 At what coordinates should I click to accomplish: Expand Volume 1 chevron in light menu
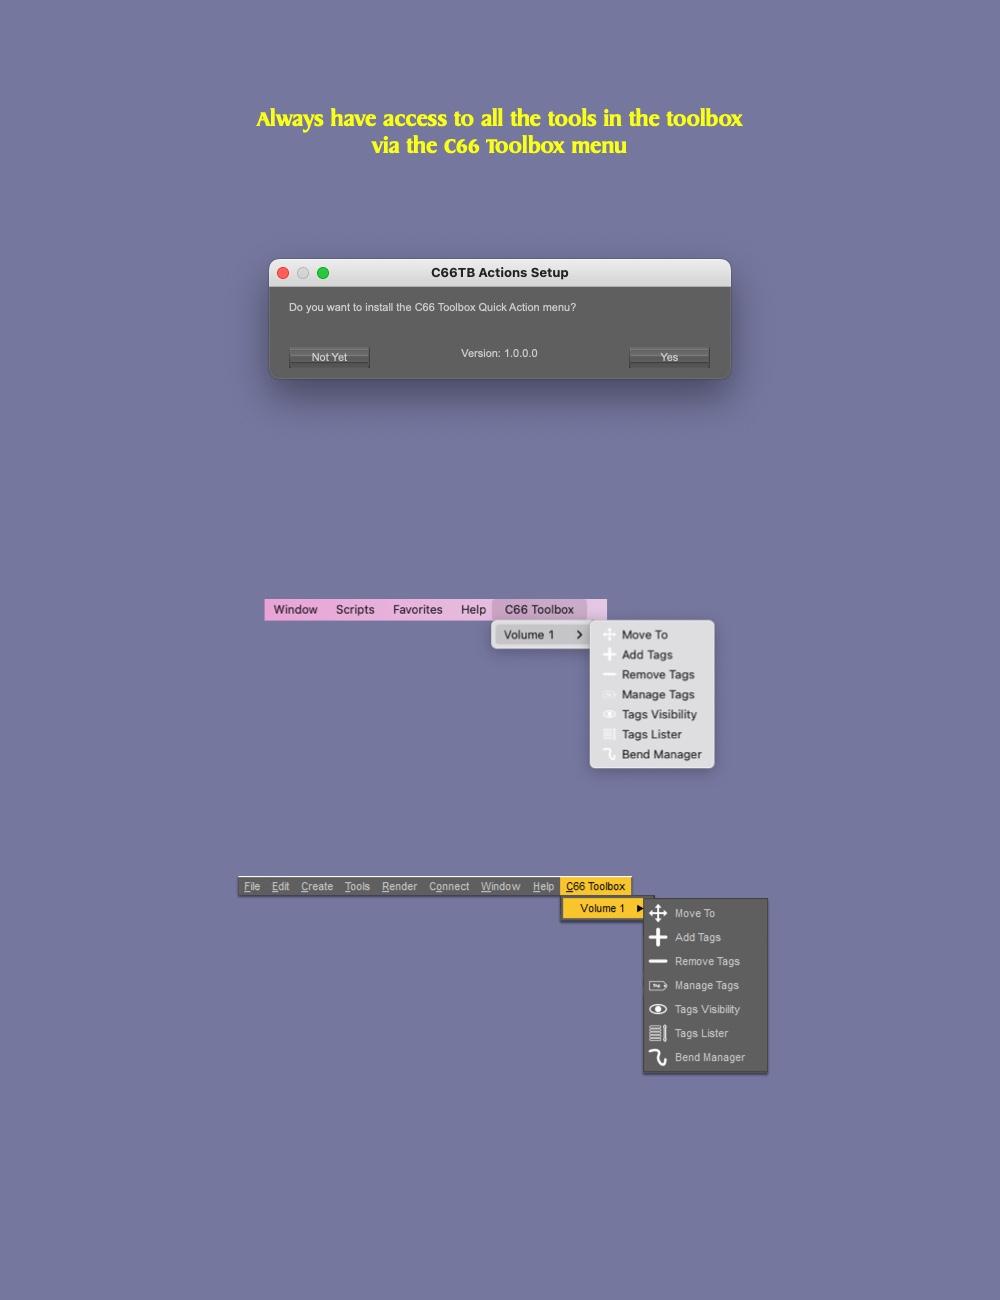coord(579,635)
